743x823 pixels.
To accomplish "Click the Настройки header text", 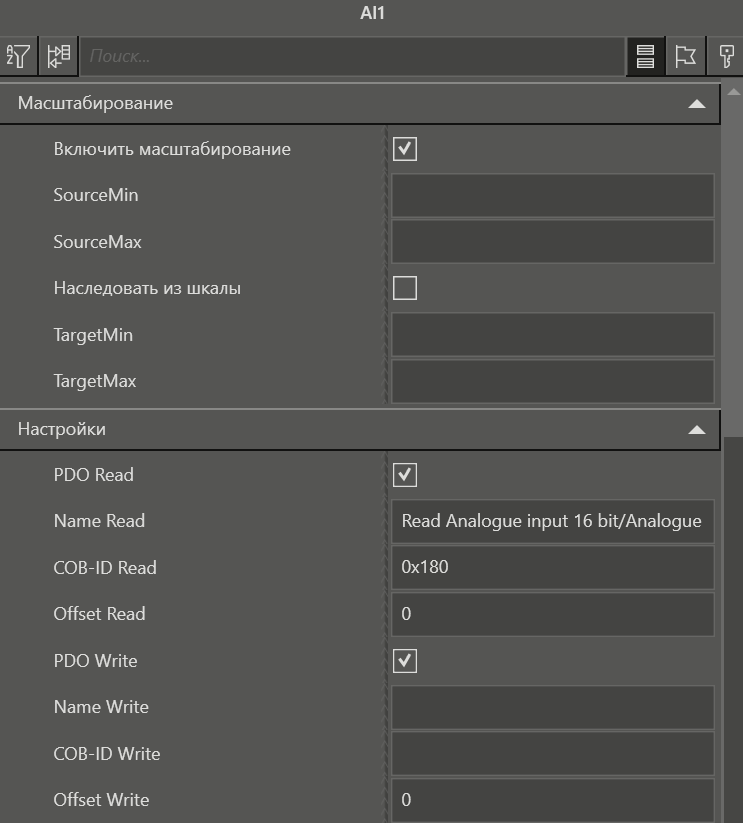I will 61,429.
